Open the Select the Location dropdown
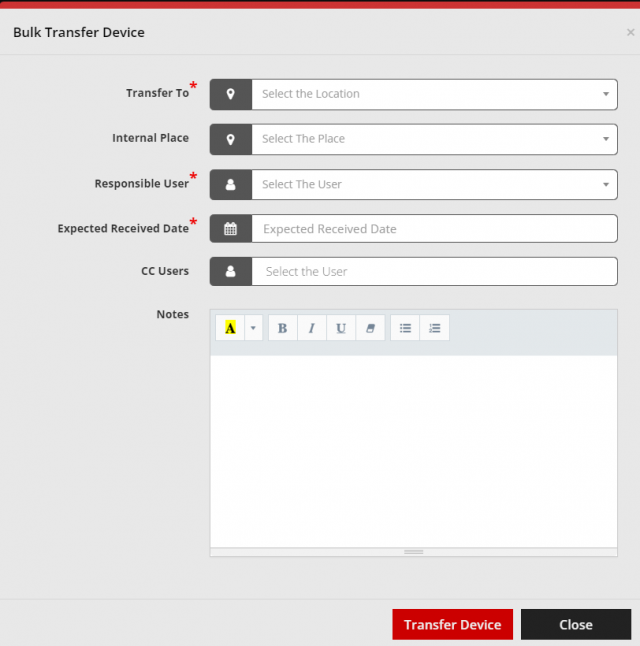This screenshot has height=646, width=640. (x=434, y=94)
